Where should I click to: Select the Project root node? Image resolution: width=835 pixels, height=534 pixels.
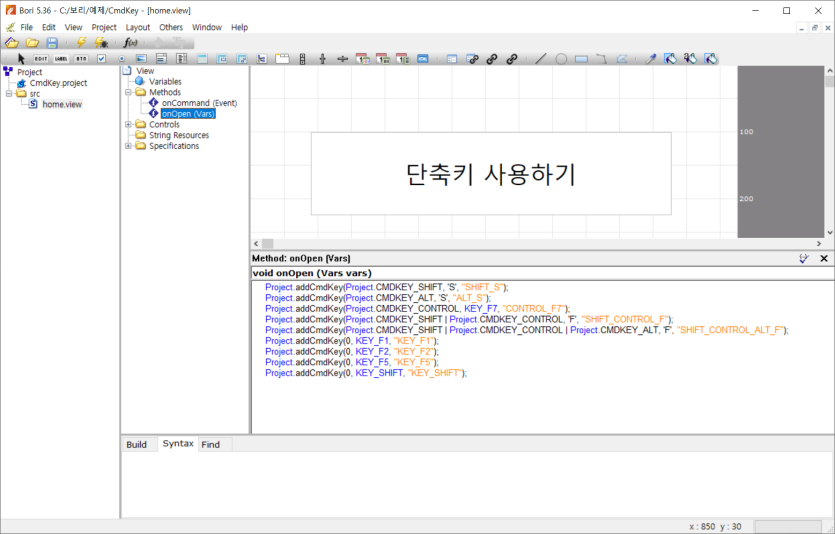29,72
